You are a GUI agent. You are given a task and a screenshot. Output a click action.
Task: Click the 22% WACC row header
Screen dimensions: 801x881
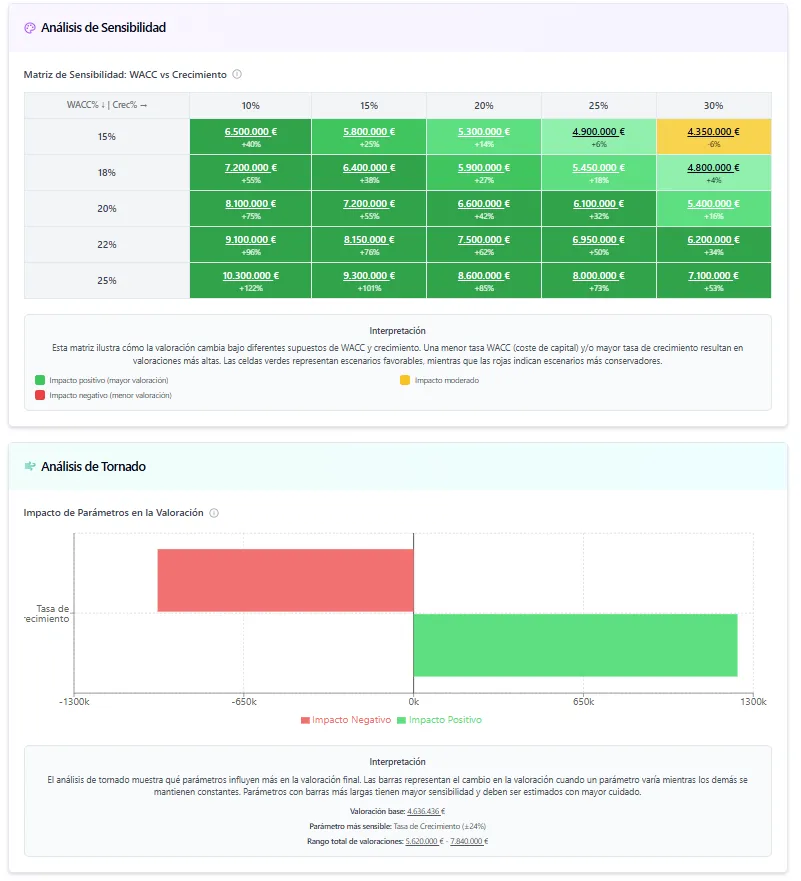point(106,245)
